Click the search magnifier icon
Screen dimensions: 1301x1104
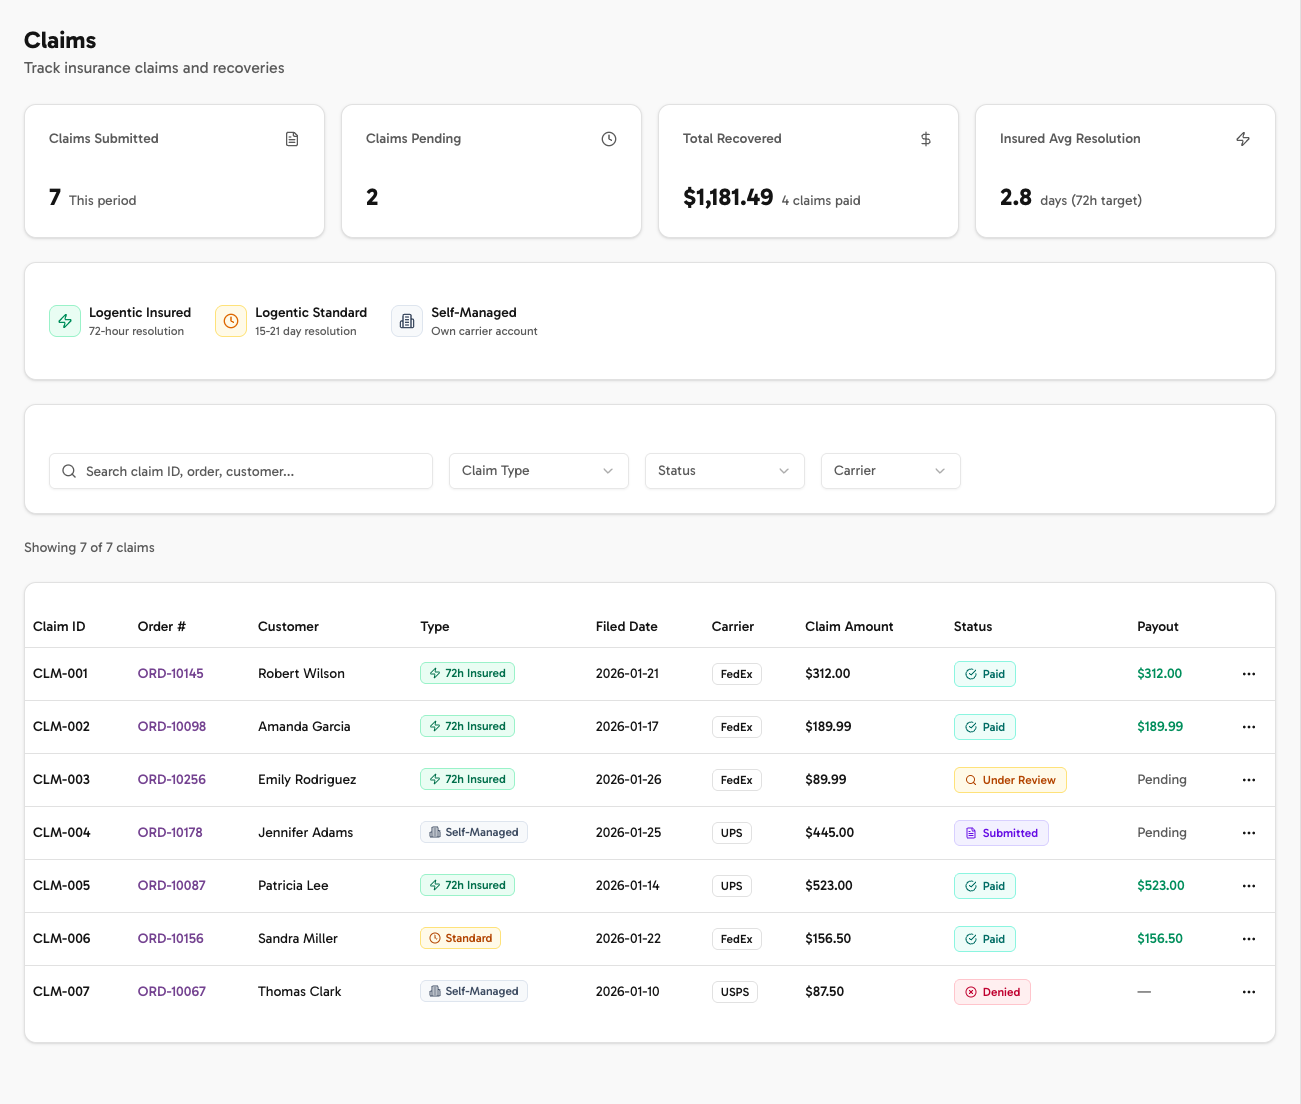[68, 471]
